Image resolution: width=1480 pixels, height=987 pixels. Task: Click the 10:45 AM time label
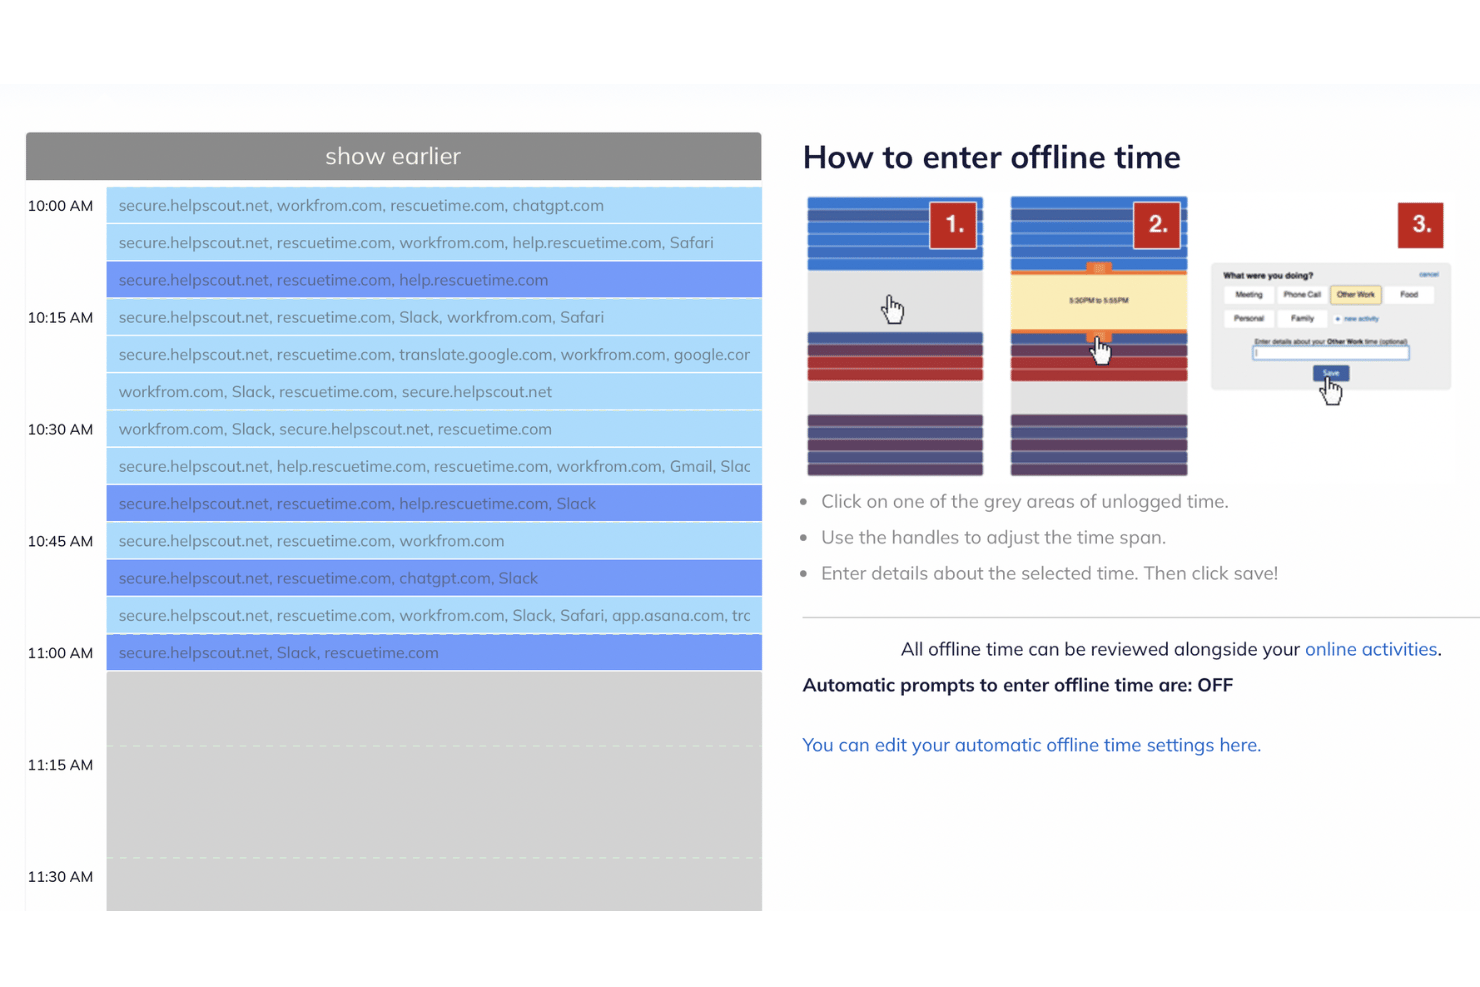[x=60, y=542]
